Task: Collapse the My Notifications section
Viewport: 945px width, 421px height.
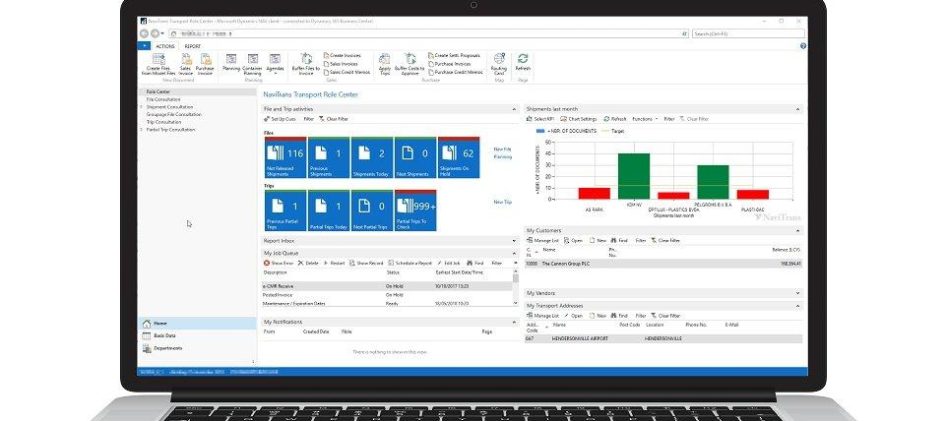Action: pos(514,322)
